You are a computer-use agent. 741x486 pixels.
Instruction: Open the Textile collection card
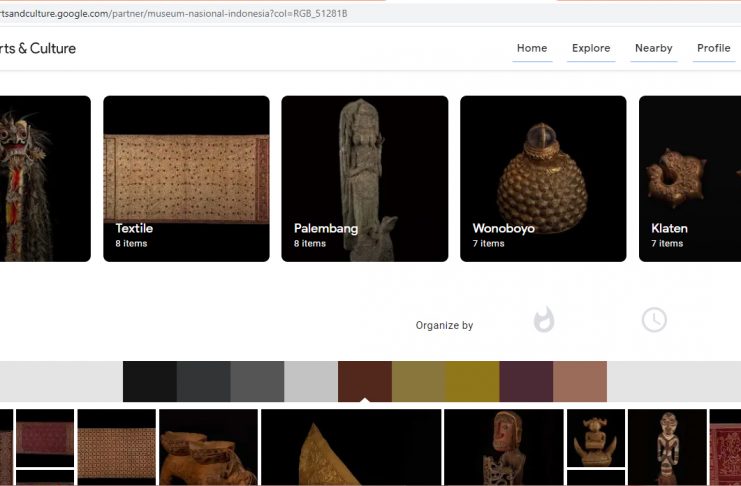coord(187,179)
